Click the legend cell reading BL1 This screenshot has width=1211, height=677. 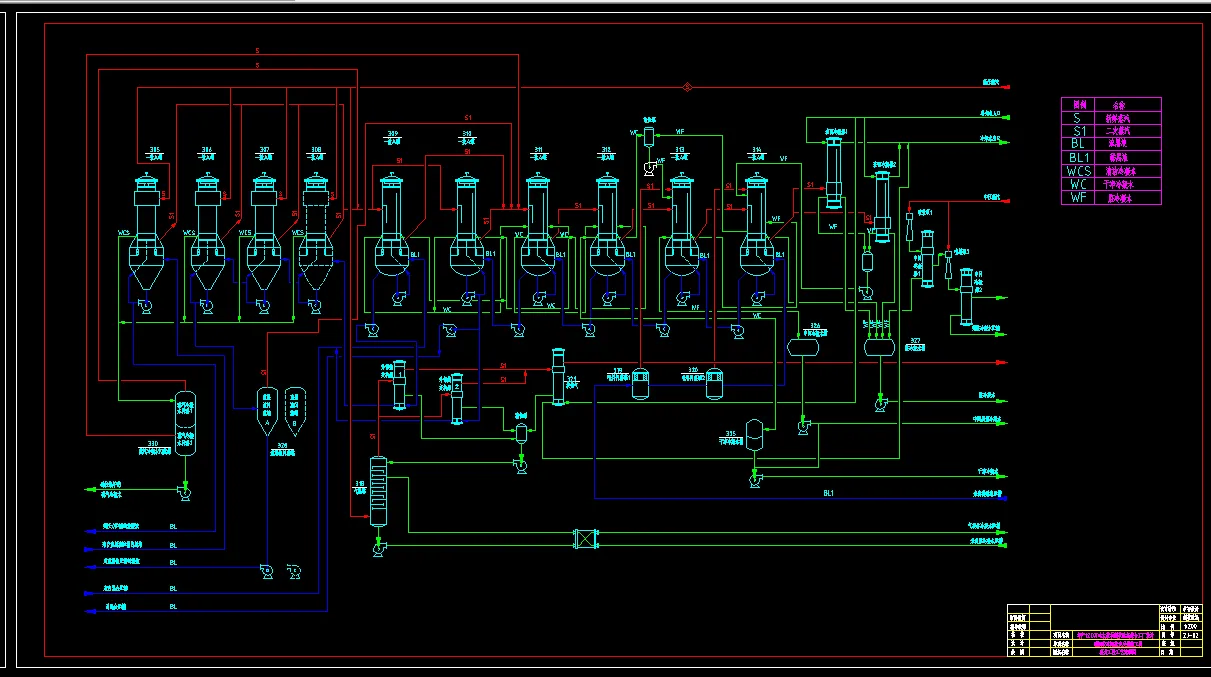[x=1077, y=157]
